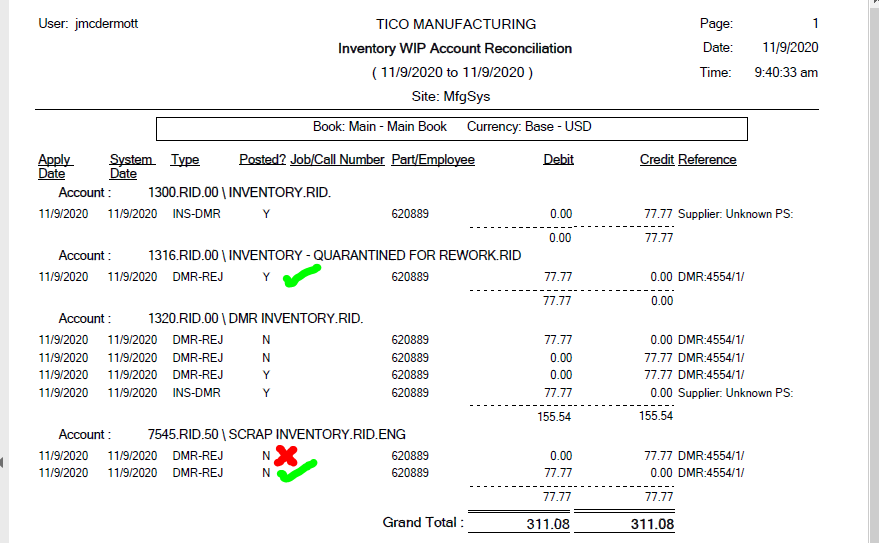Click 'Inventory WIP Account Reconciliation' report title
879x543 pixels.
[455, 48]
